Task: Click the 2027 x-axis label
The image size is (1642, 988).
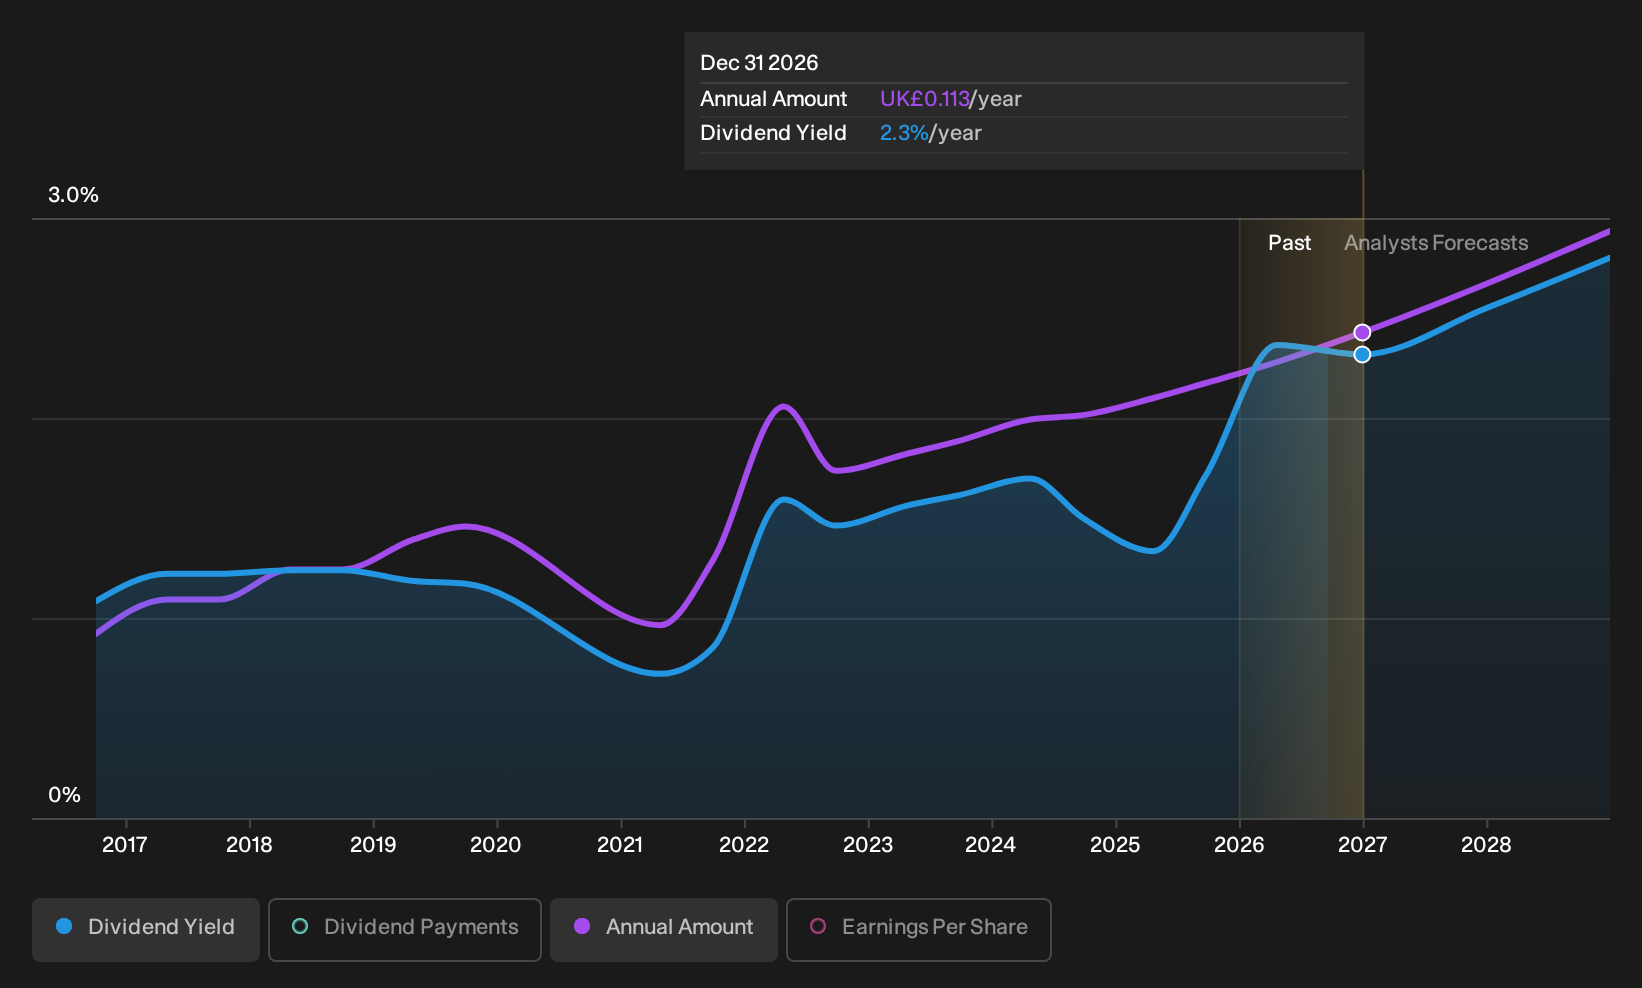Action: point(1363,845)
